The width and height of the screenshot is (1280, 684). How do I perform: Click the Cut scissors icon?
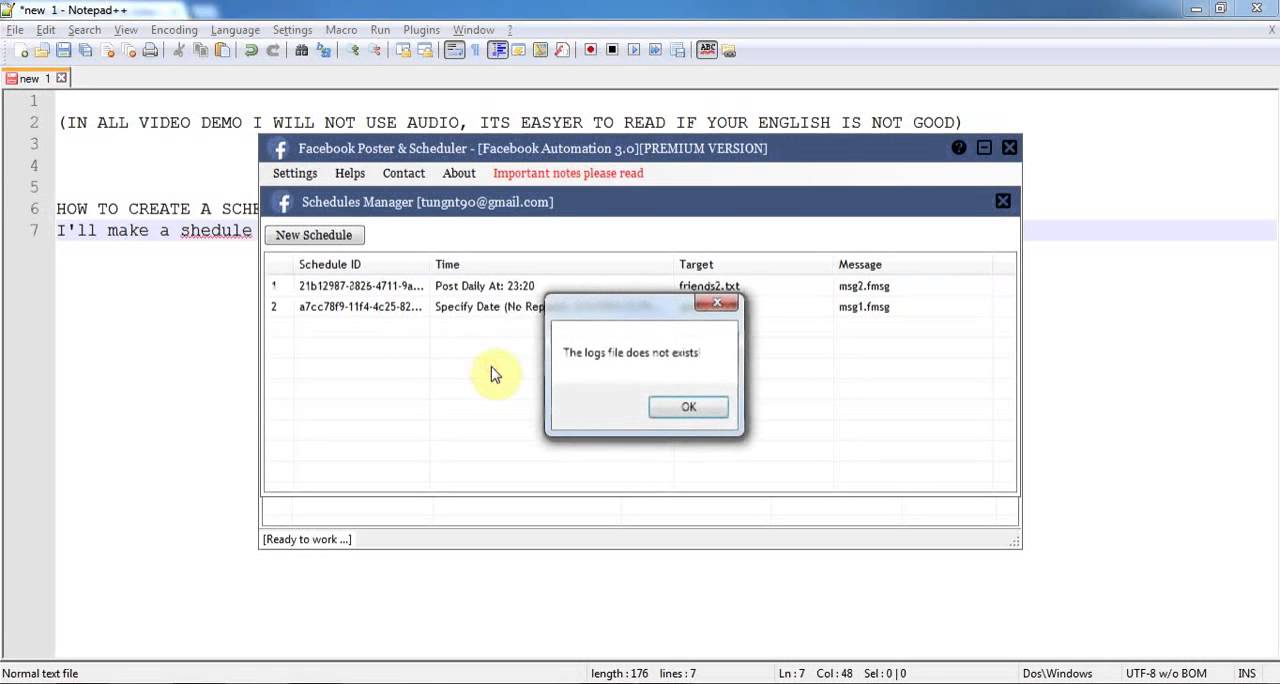[x=179, y=50]
